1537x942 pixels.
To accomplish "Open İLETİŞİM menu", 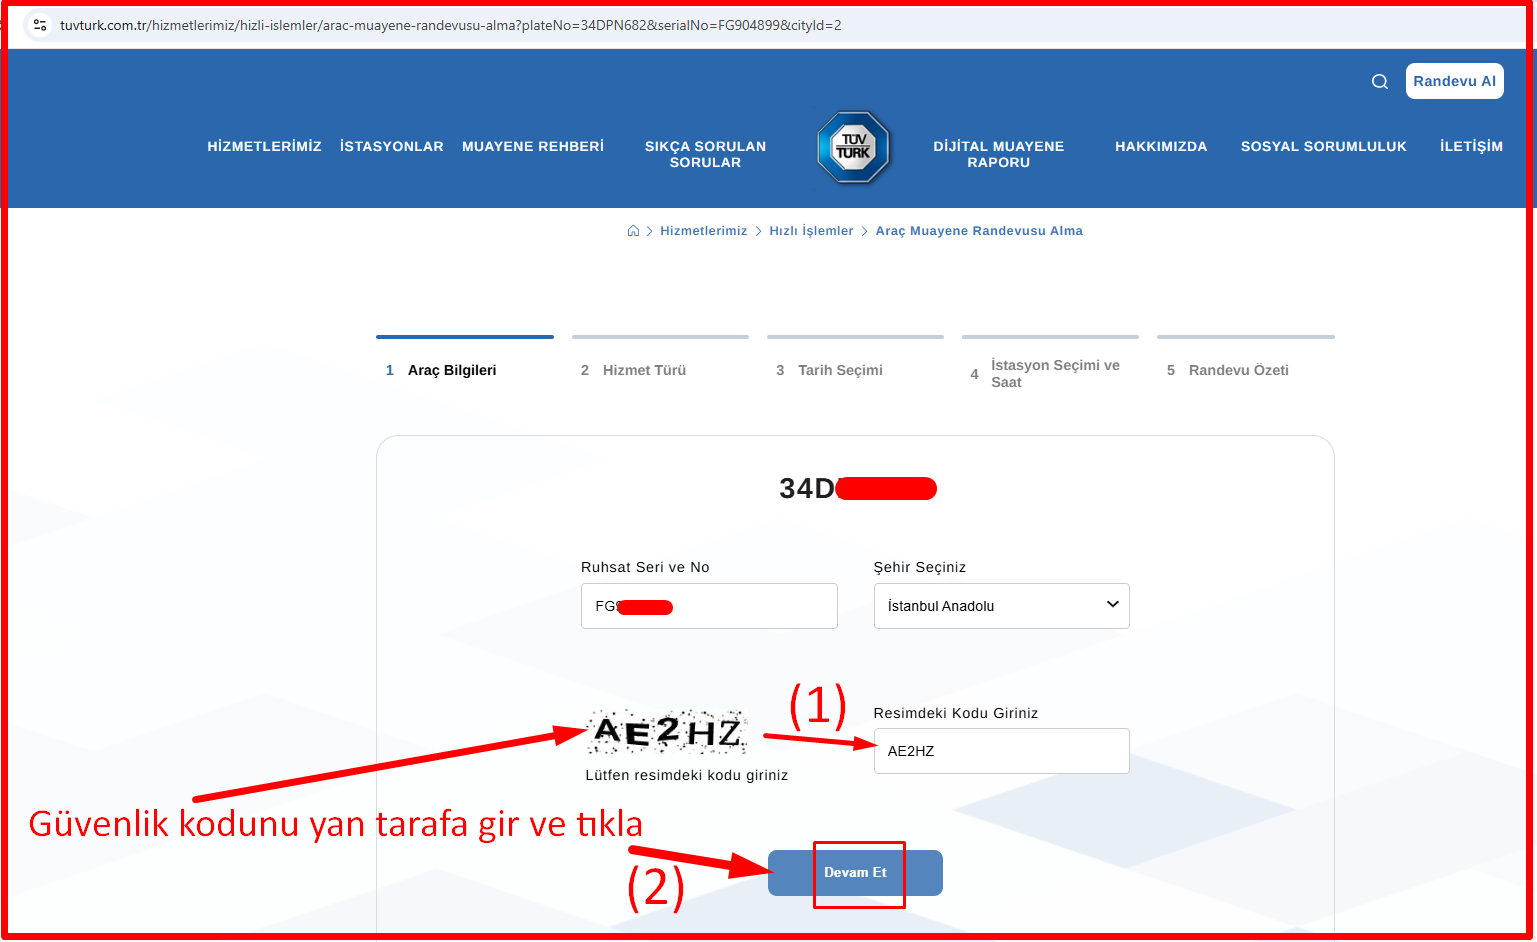I will point(1471,146).
